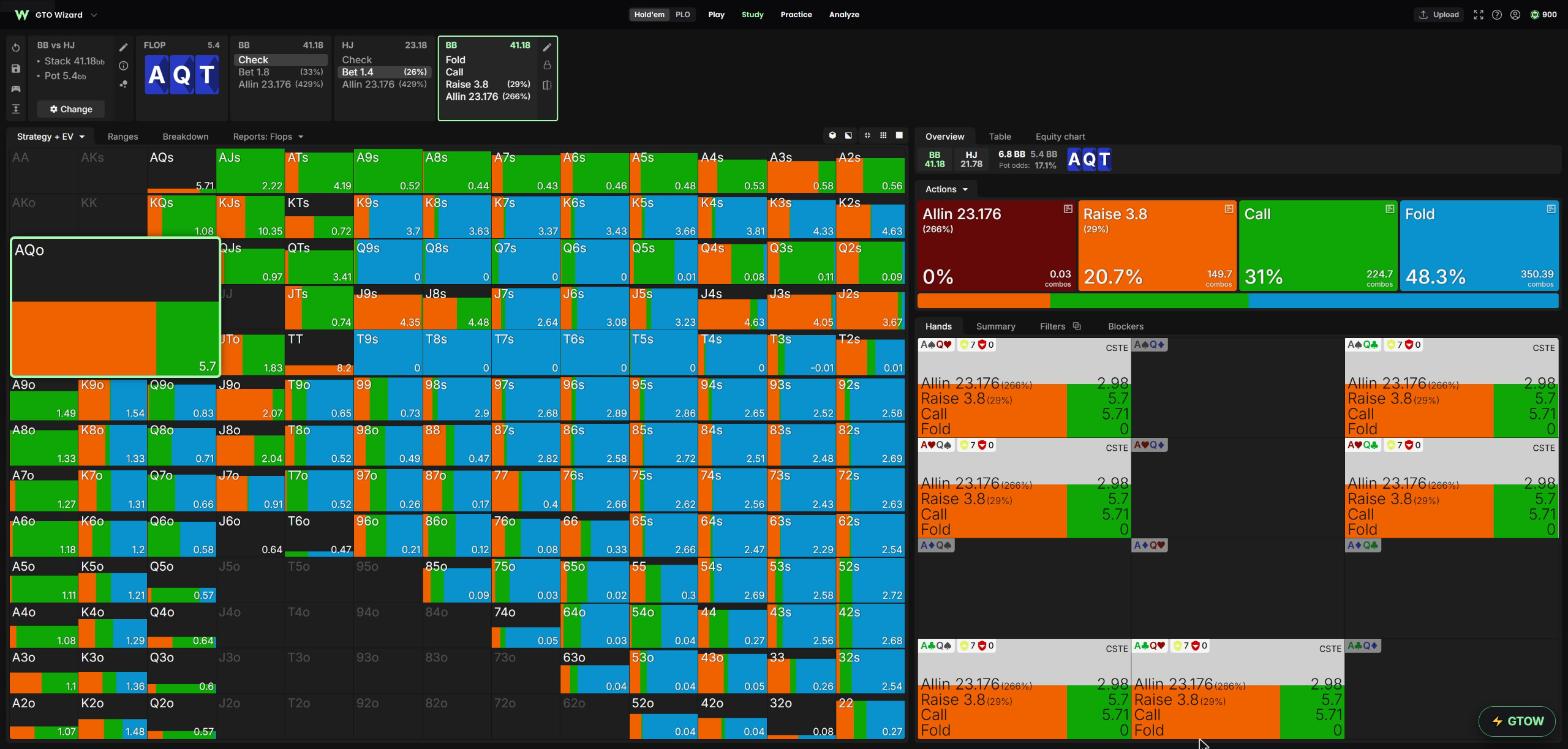Select the 3x3 grid matrix view toggle
This screenshot has height=749, width=1568.
(883, 135)
